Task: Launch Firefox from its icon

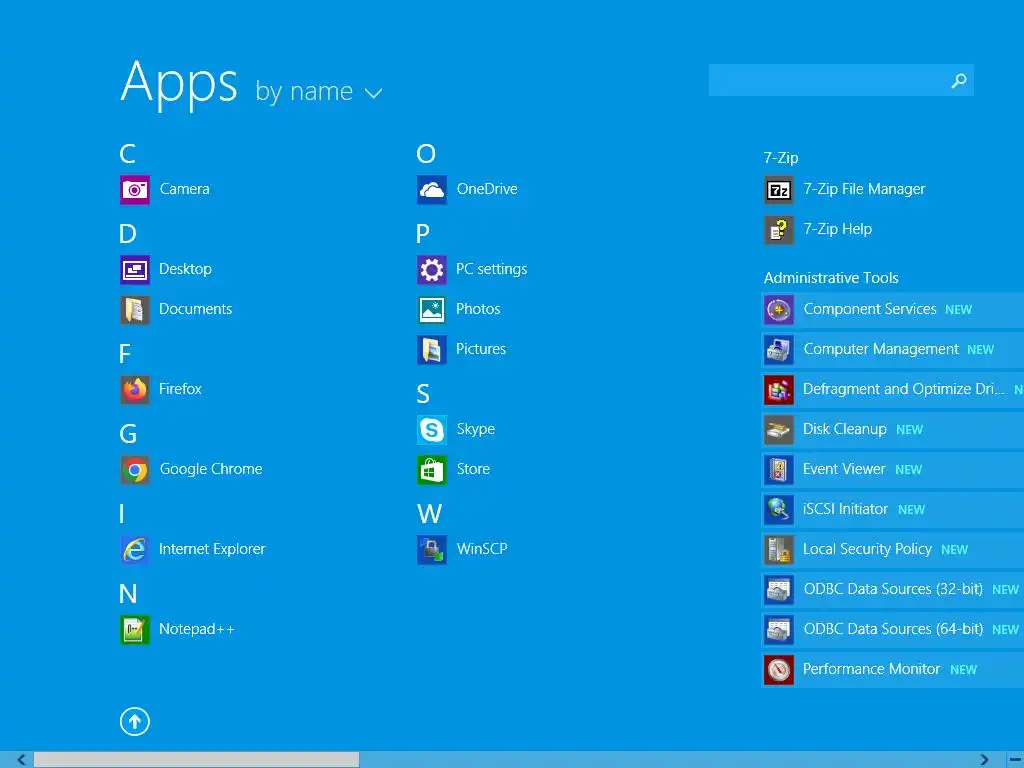Action: click(135, 390)
